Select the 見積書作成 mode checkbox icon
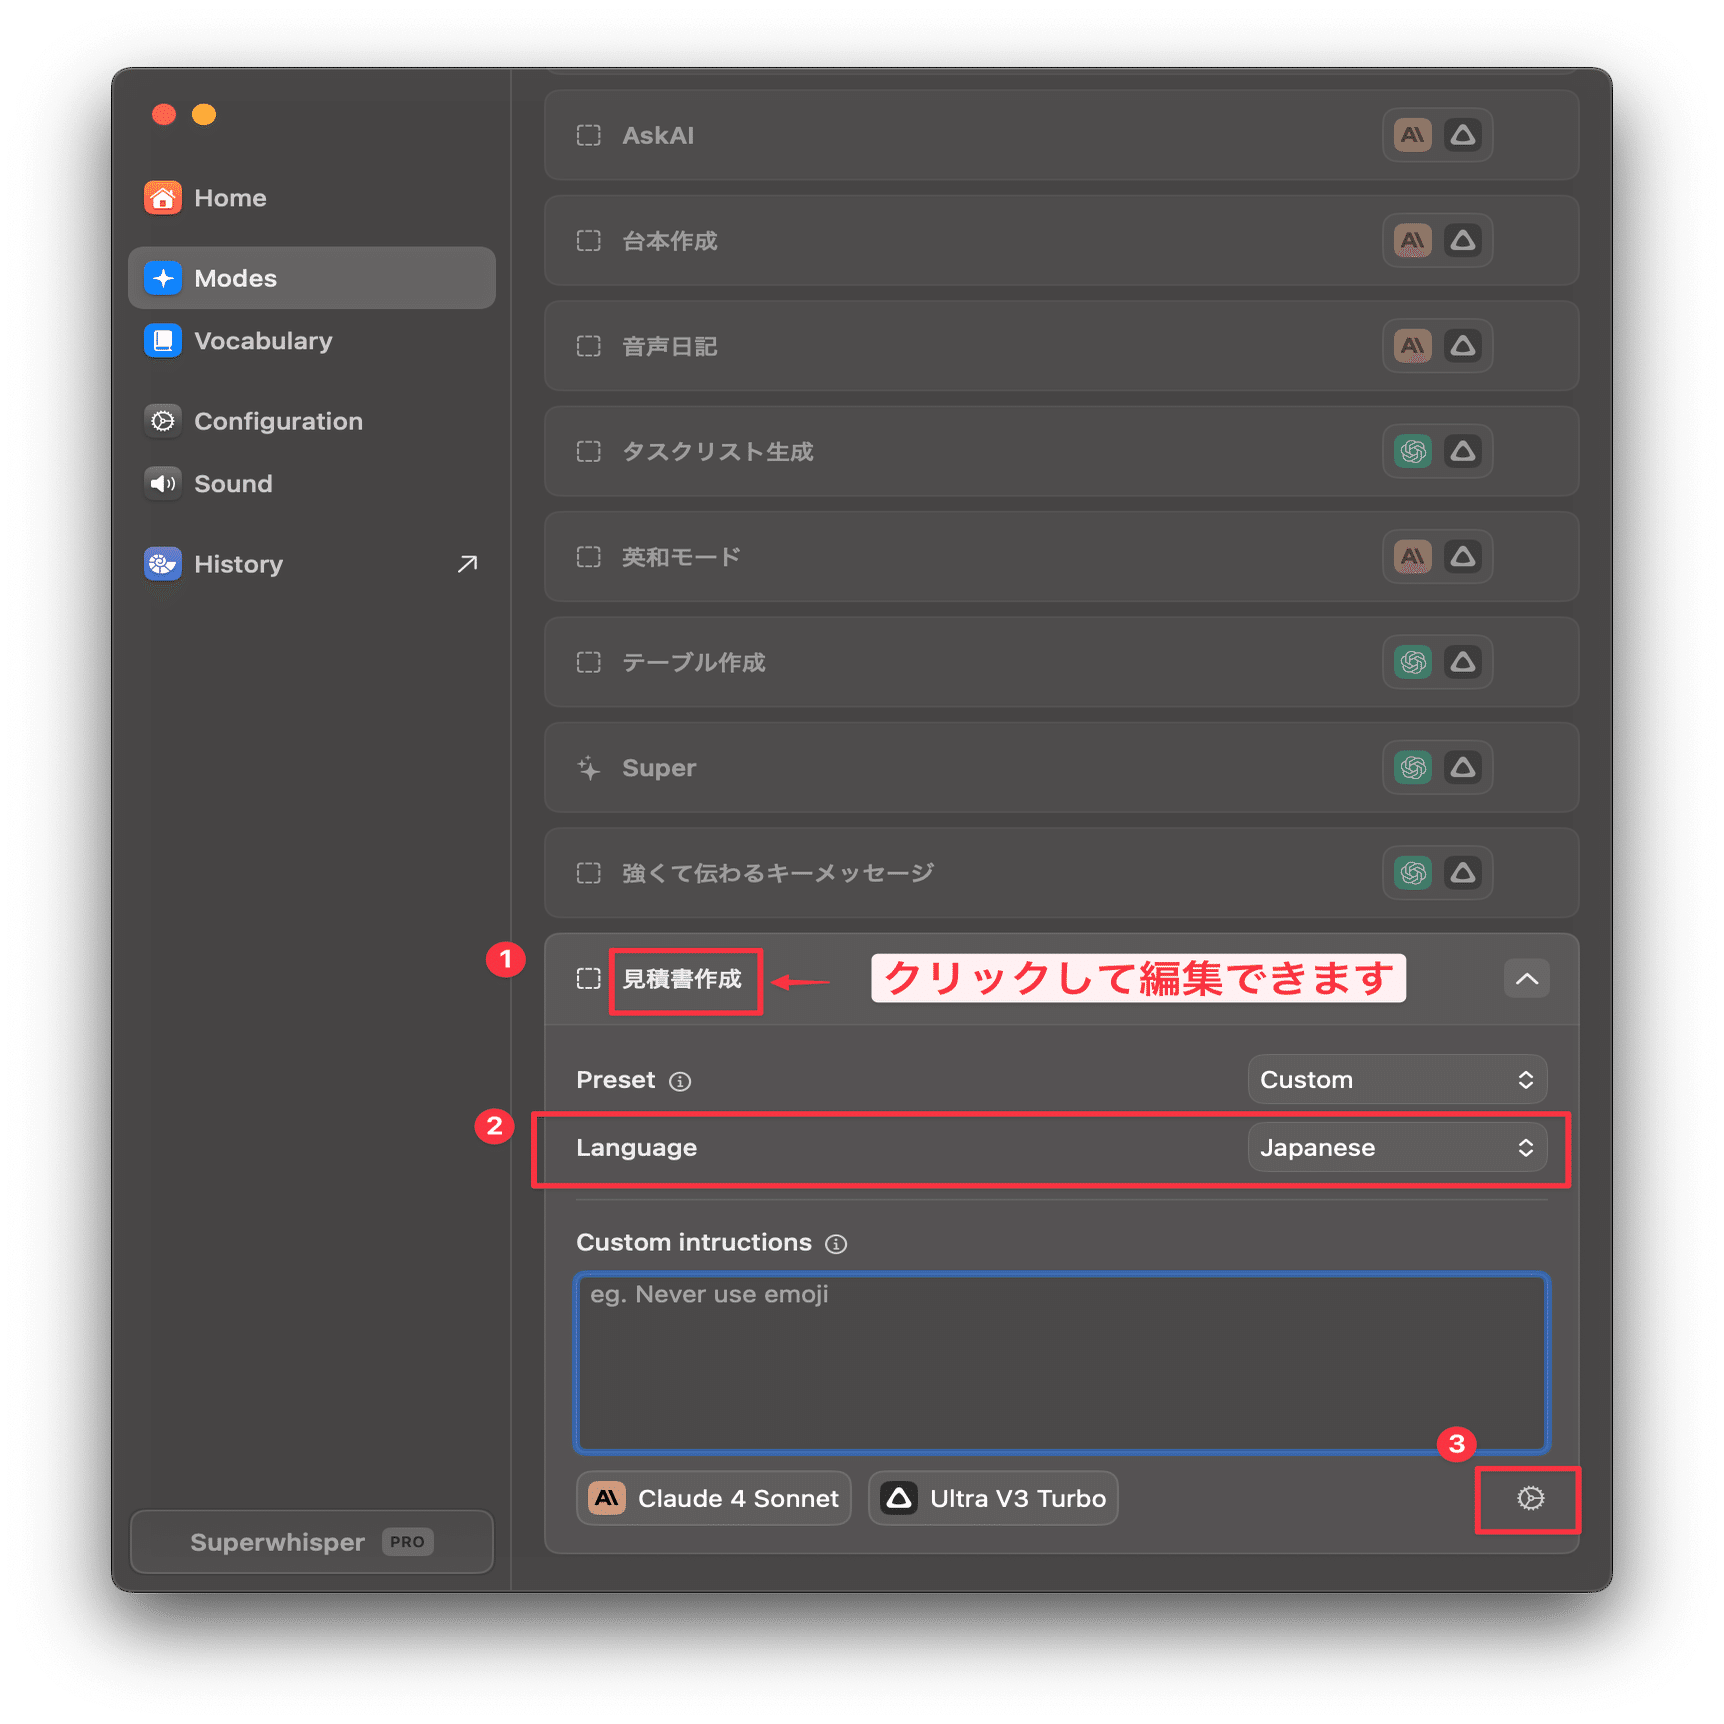This screenshot has height=1724, width=1724. pos(589,978)
